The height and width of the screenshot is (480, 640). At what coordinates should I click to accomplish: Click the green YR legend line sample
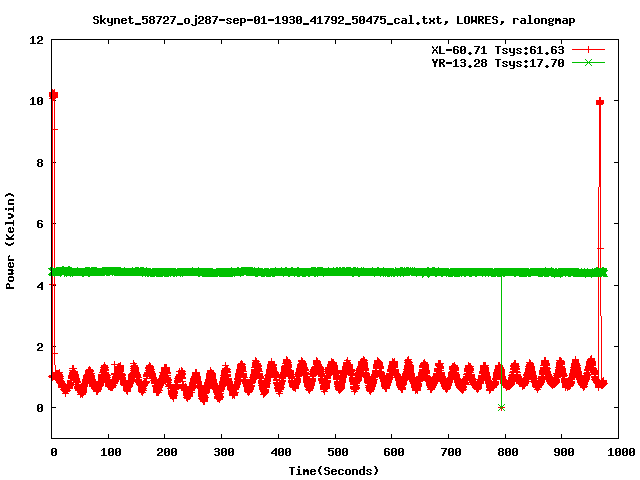click(x=588, y=62)
